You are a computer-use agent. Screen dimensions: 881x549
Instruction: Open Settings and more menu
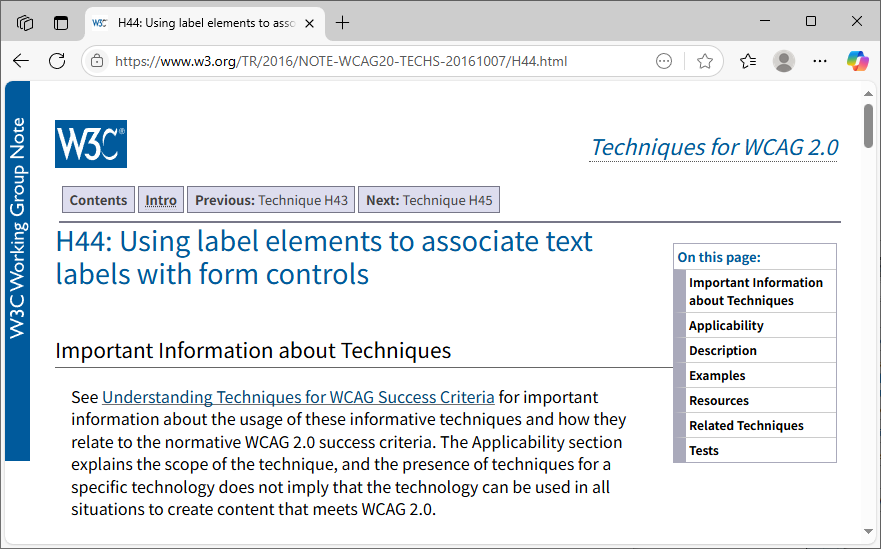pyautogui.click(x=820, y=61)
